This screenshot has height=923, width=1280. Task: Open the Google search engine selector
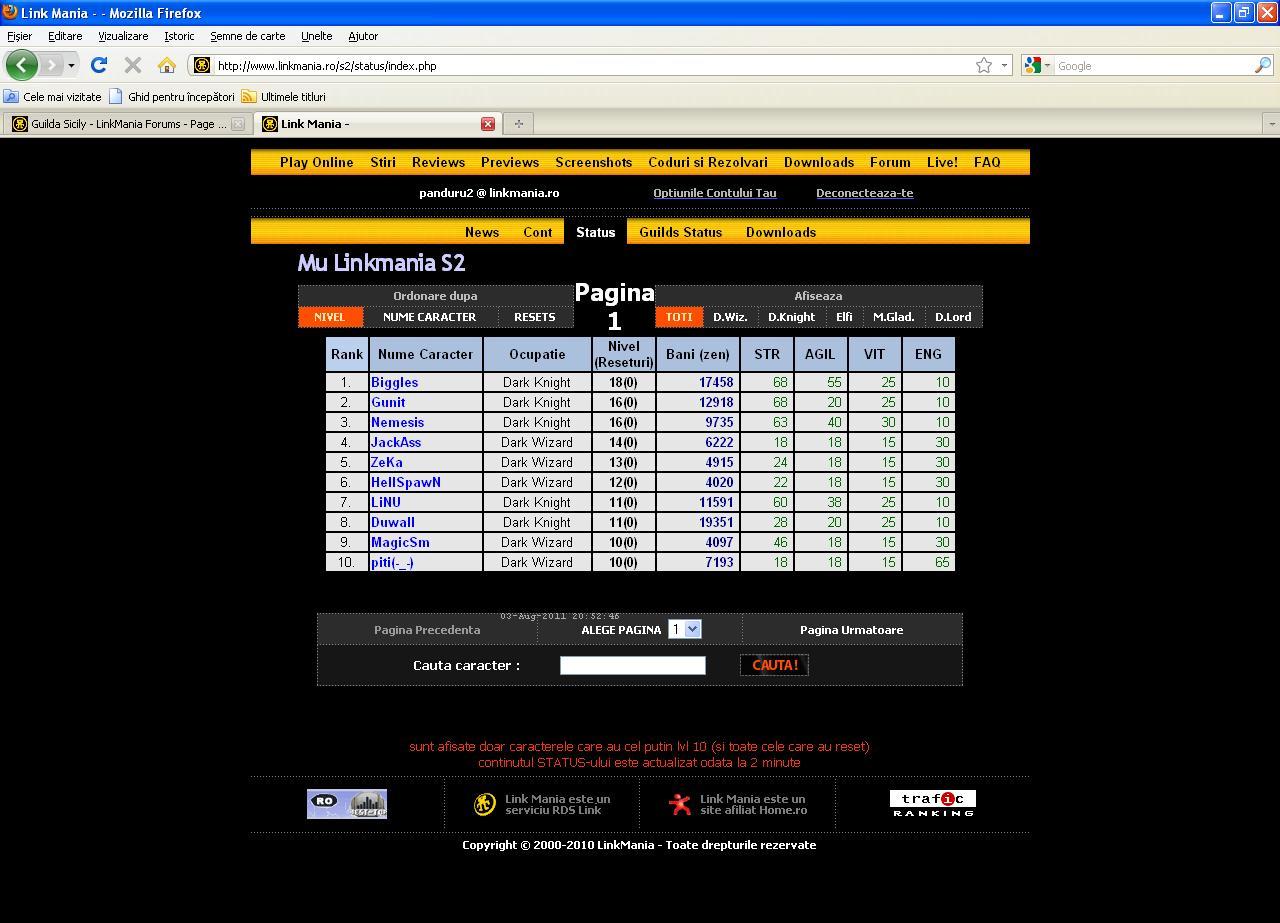(x=1037, y=65)
